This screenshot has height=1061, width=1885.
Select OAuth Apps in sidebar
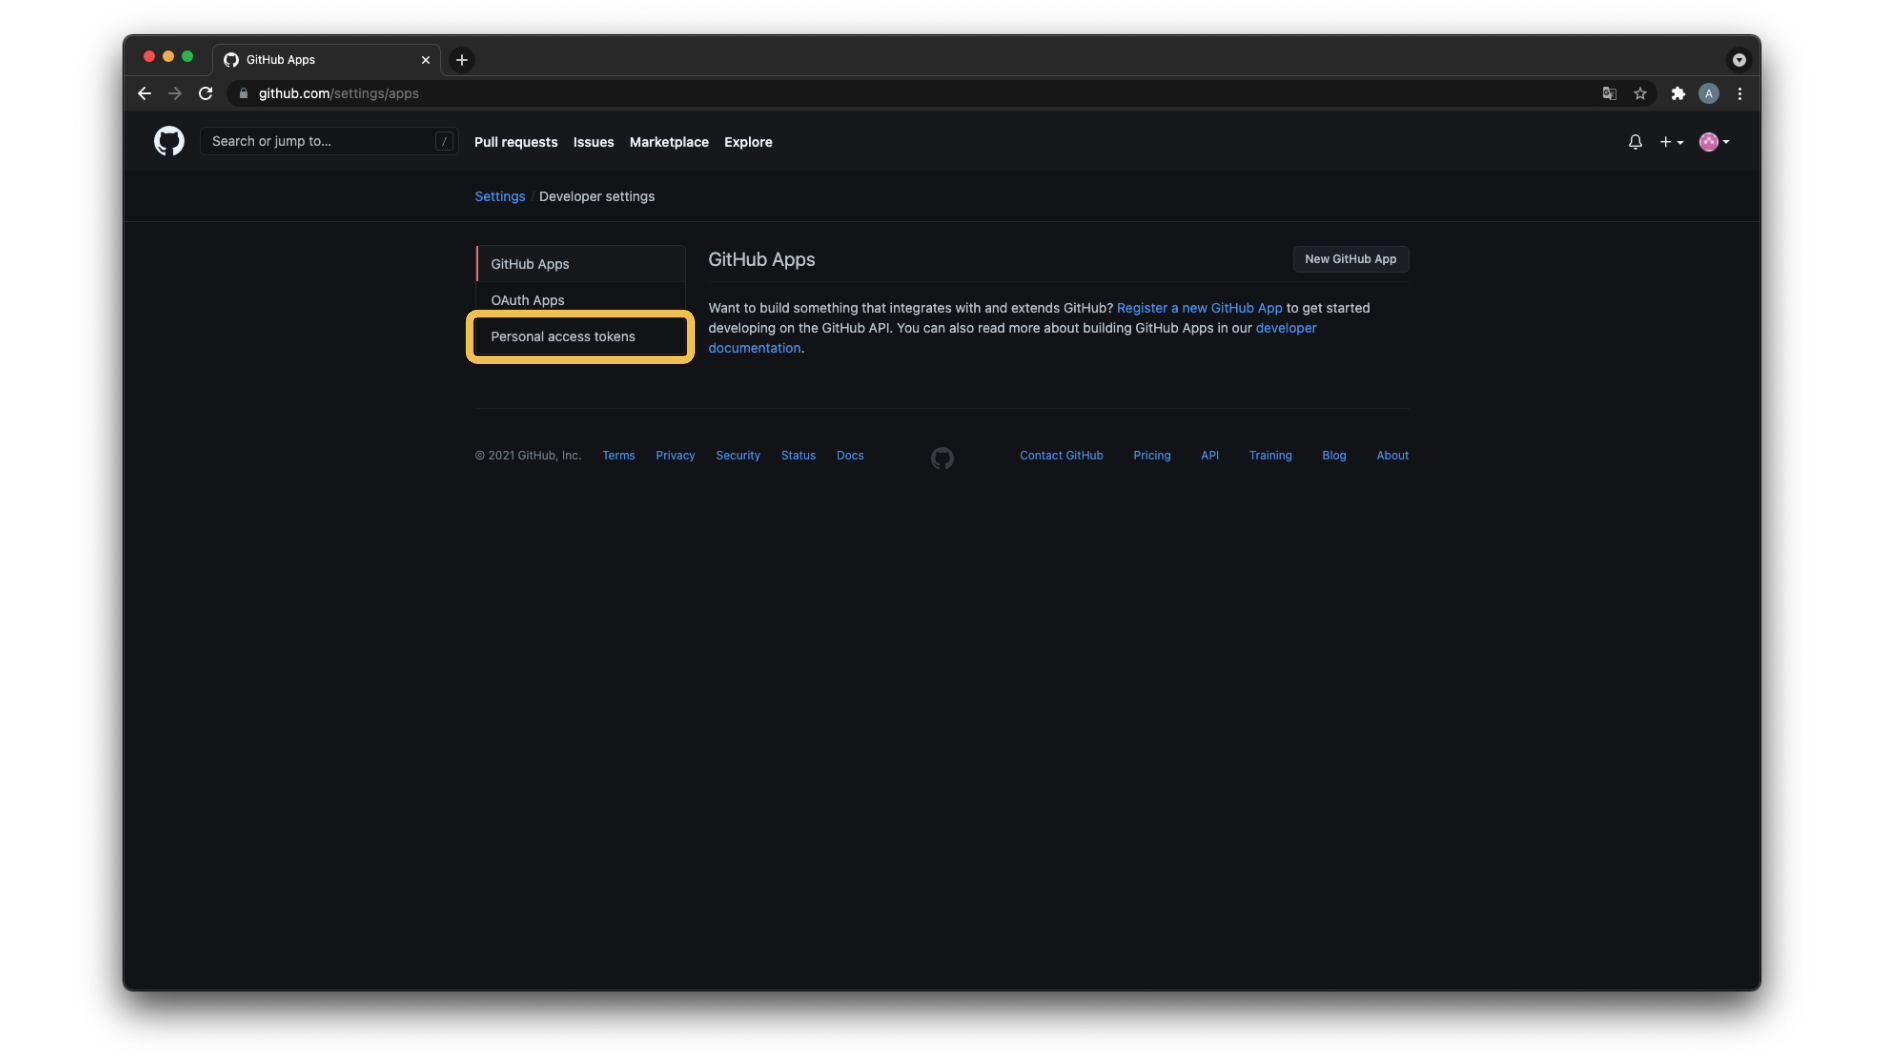pyautogui.click(x=580, y=300)
